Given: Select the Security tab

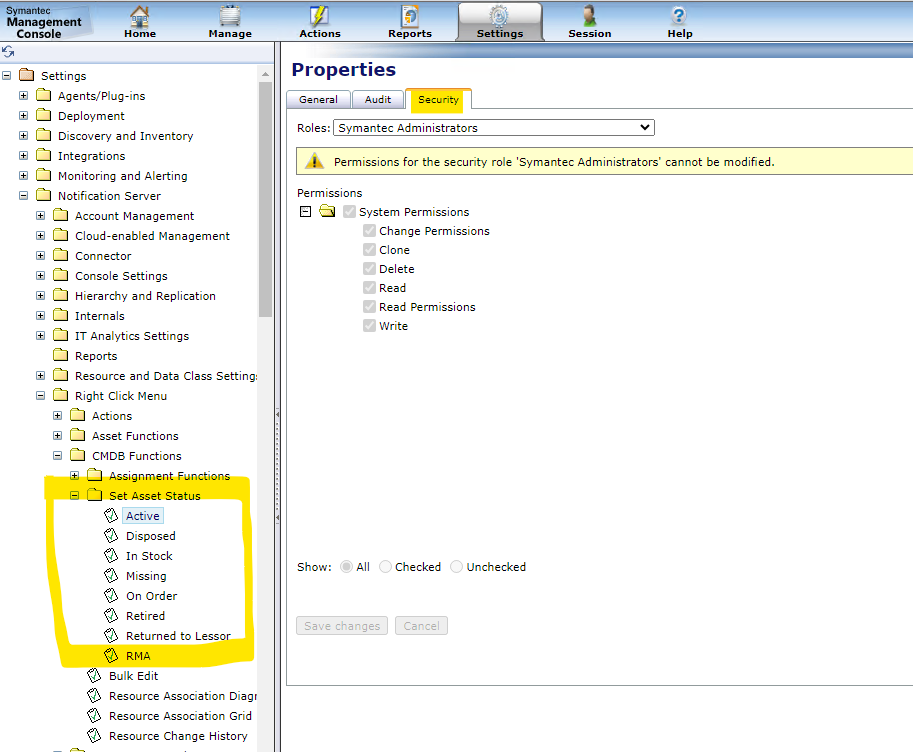Looking at the screenshot, I should 438,100.
